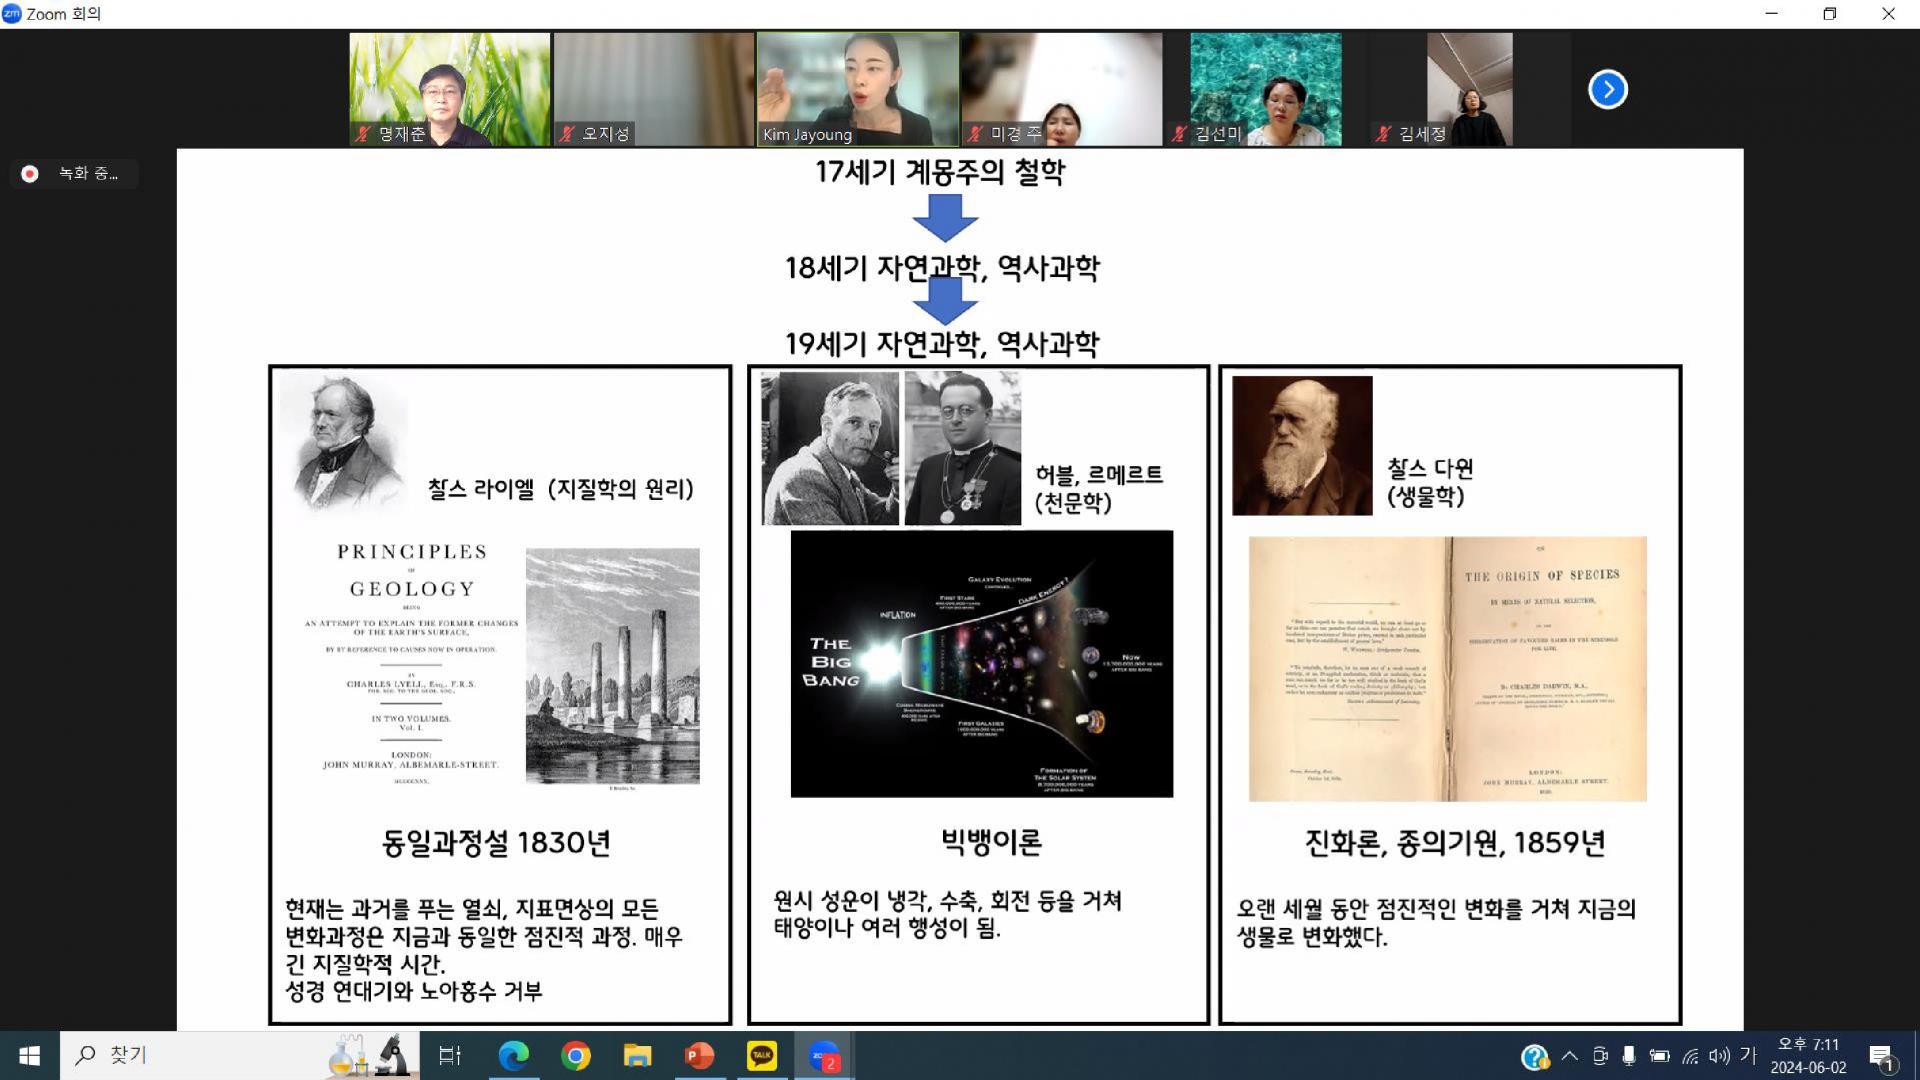
Task: Open Task View button on taskbar
Action: click(450, 1056)
